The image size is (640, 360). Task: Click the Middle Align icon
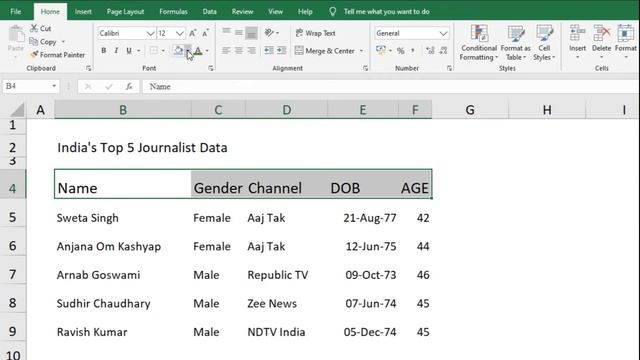(239, 32)
